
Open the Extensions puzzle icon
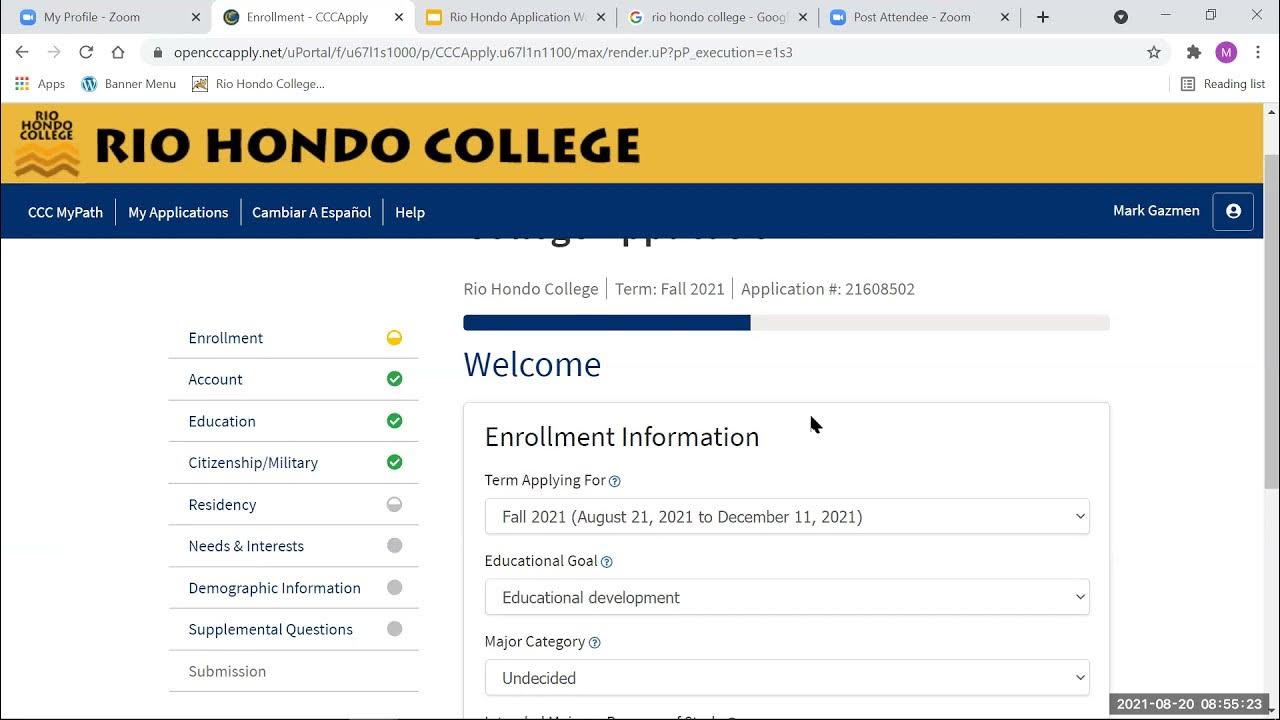click(1193, 52)
